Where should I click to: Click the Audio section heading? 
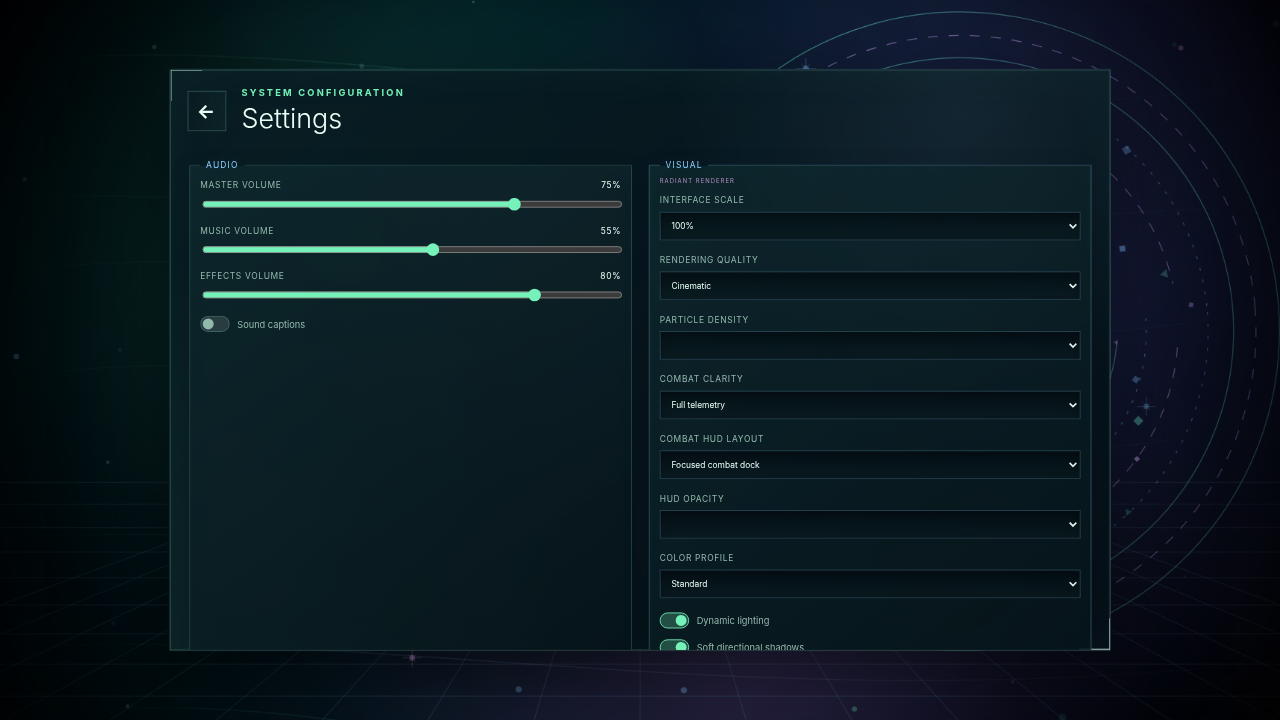[222, 165]
